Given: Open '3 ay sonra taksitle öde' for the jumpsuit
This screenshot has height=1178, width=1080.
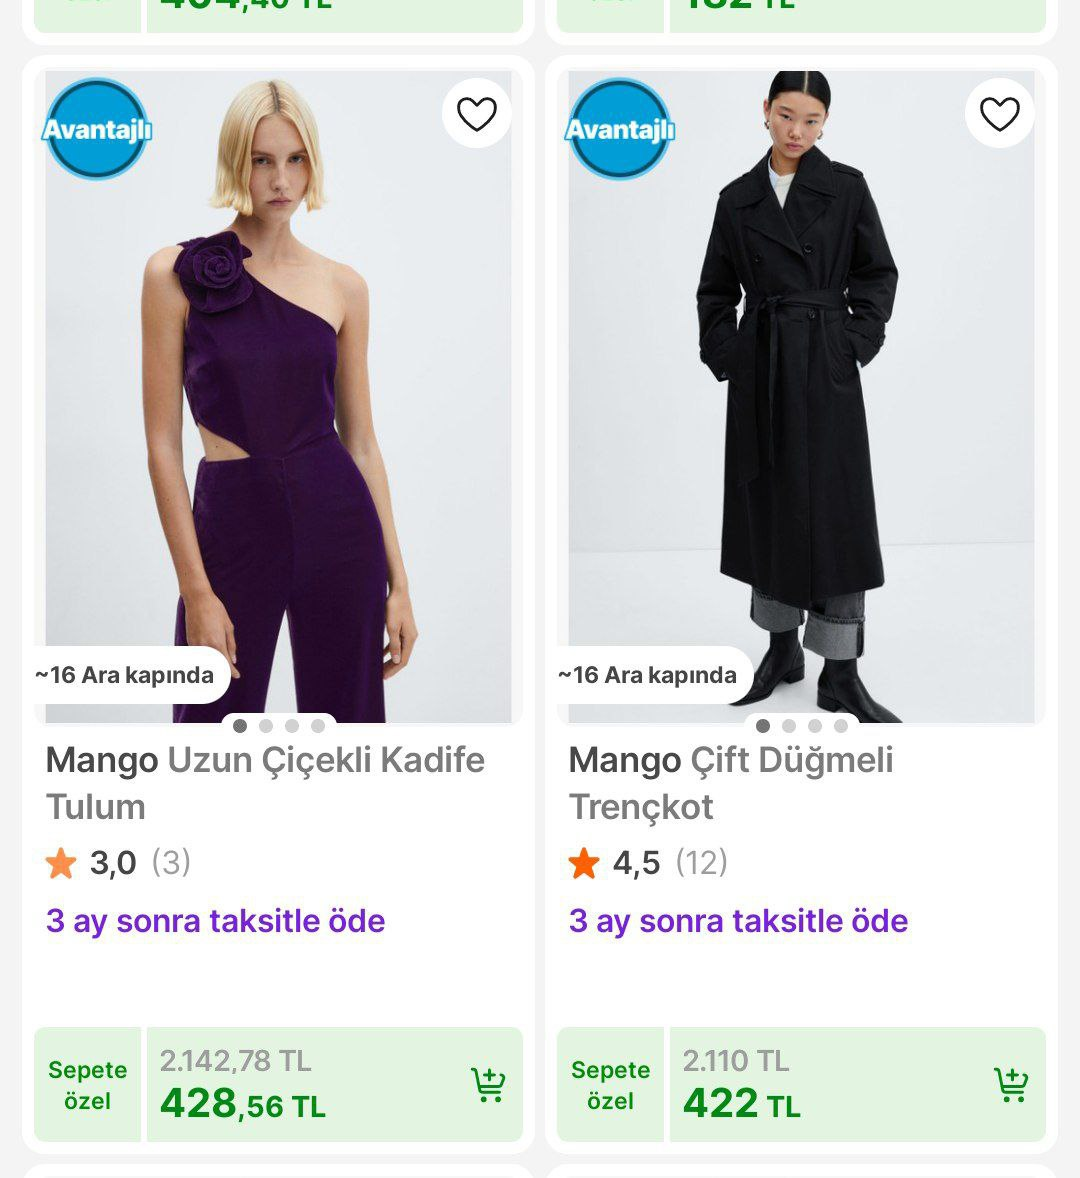Looking at the screenshot, I should (x=215, y=921).
